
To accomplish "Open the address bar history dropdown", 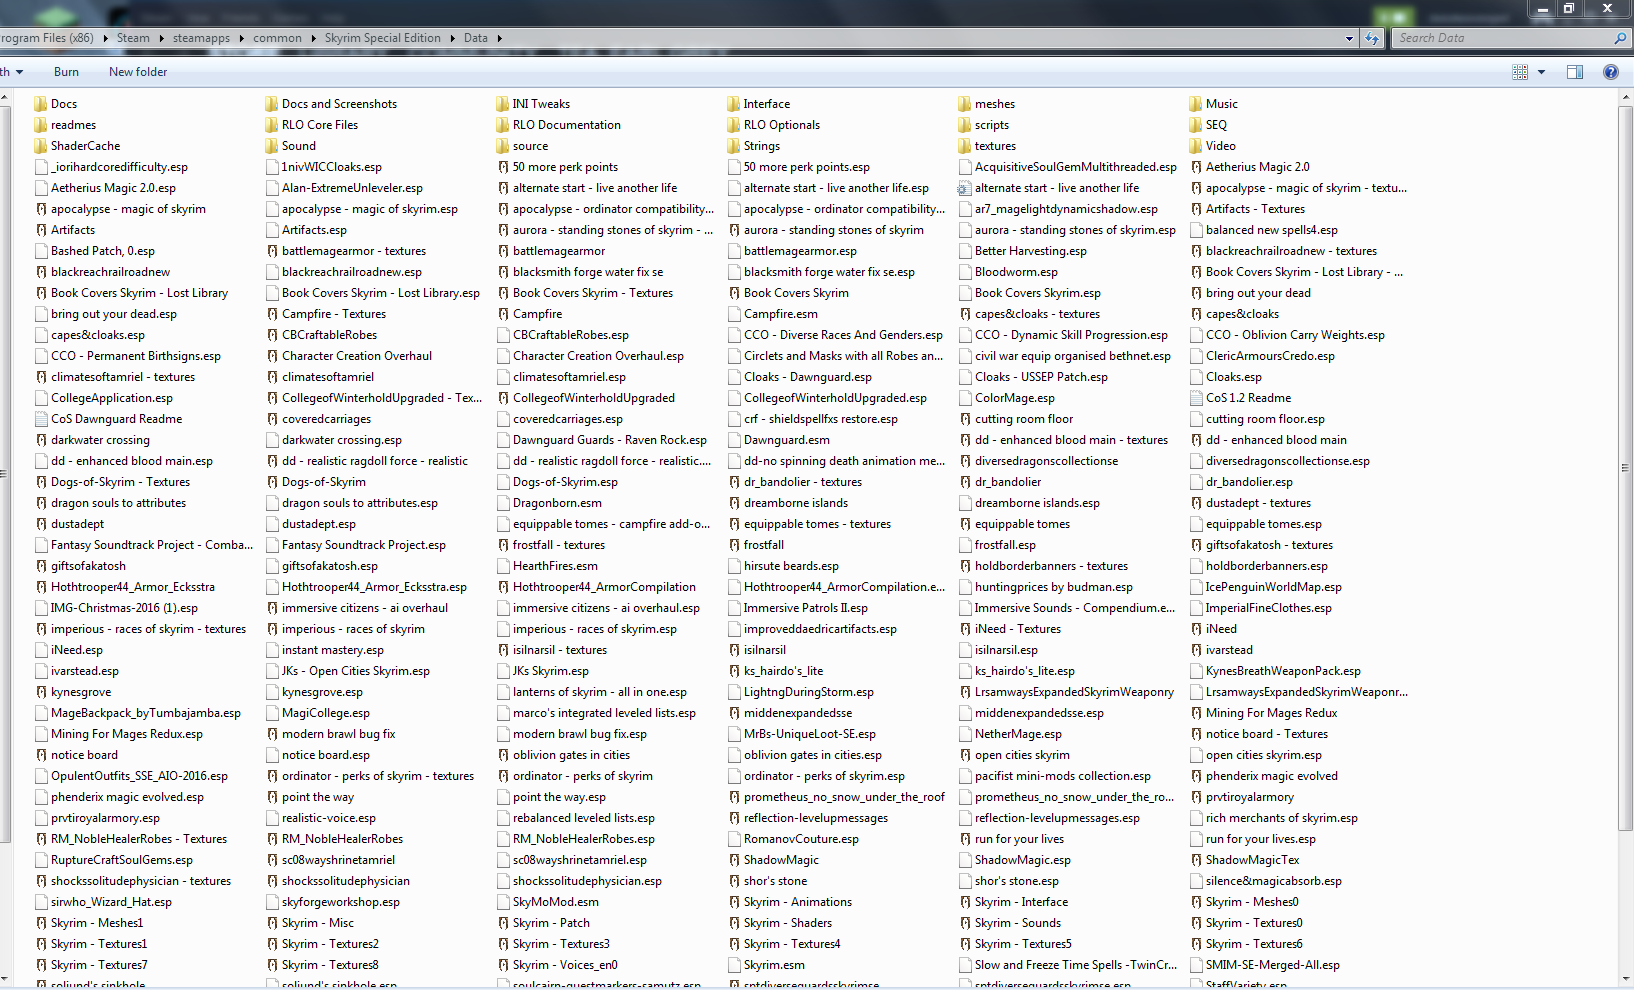I will coord(1349,38).
